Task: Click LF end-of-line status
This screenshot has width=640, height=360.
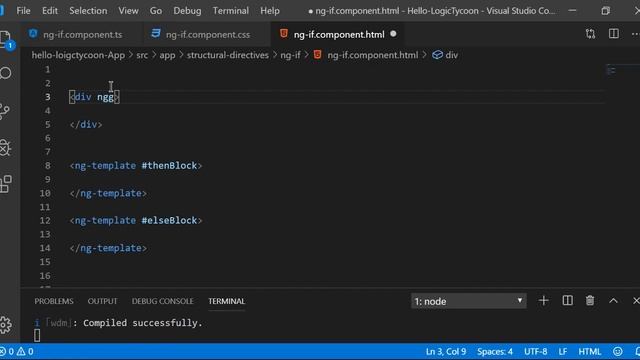Action: click(x=562, y=351)
